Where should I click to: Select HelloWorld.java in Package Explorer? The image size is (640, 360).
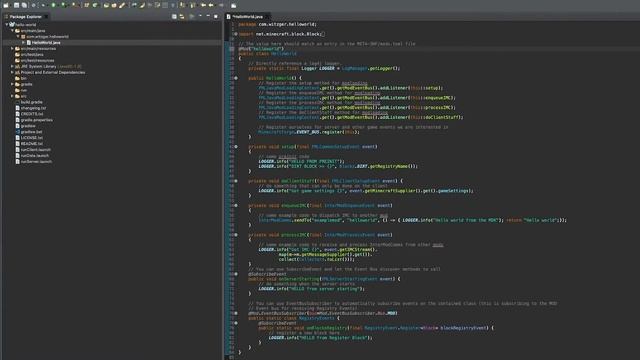pyautogui.click(x=43, y=42)
